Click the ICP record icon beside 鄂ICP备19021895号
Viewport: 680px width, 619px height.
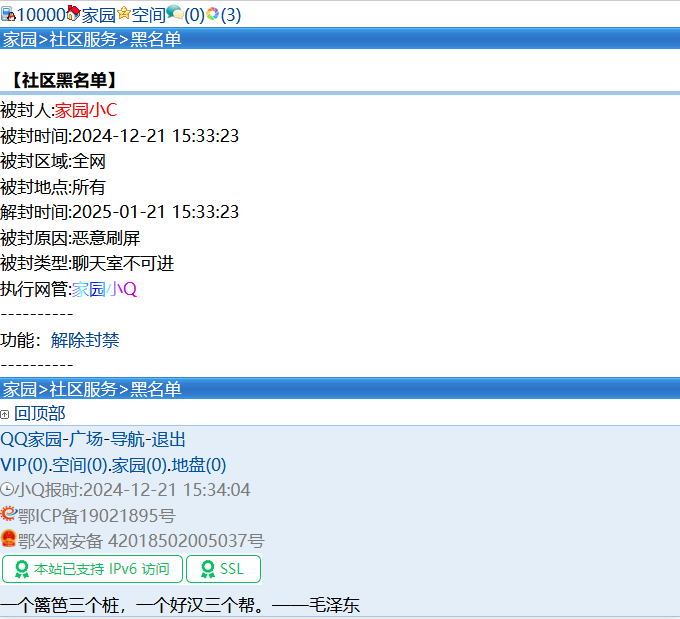click(9, 515)
